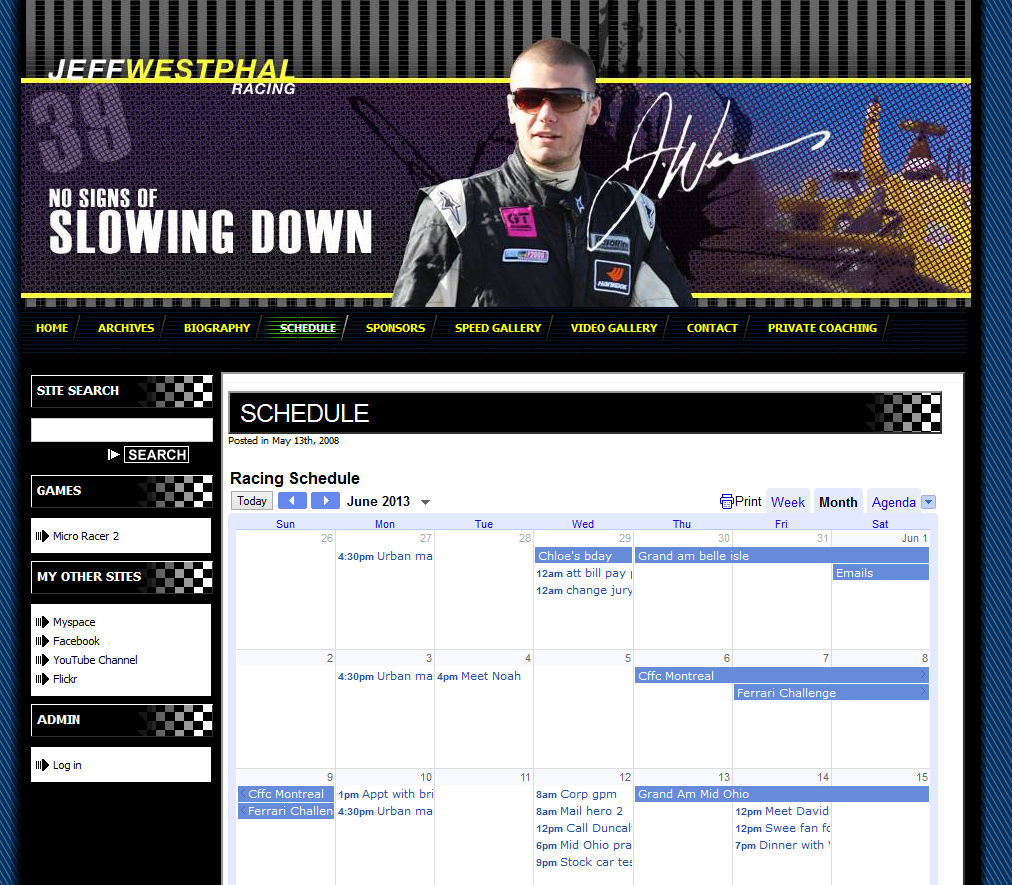This screenshot has height=885, width=1012.
Task: Switch calendar to Agenda view
Action: [893, 502]
